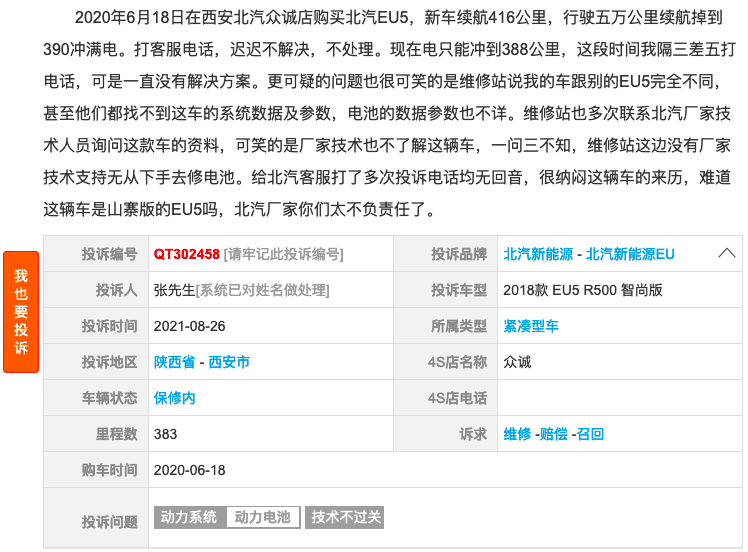Collapse the complaint brand row with the chevron

(x=727, y=253)
